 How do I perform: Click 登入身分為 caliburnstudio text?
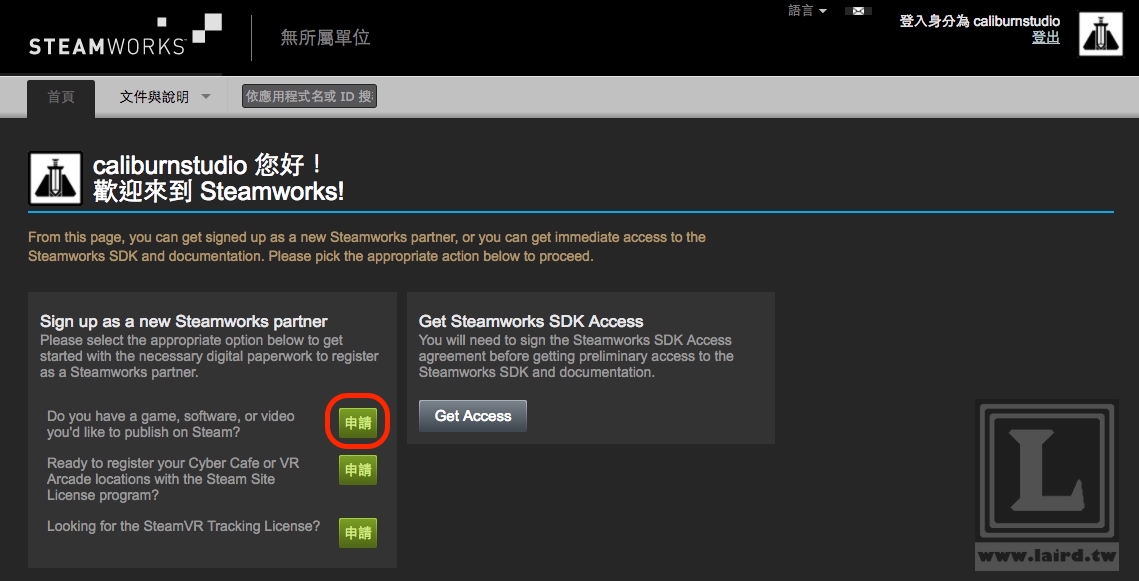coord(979,21)
